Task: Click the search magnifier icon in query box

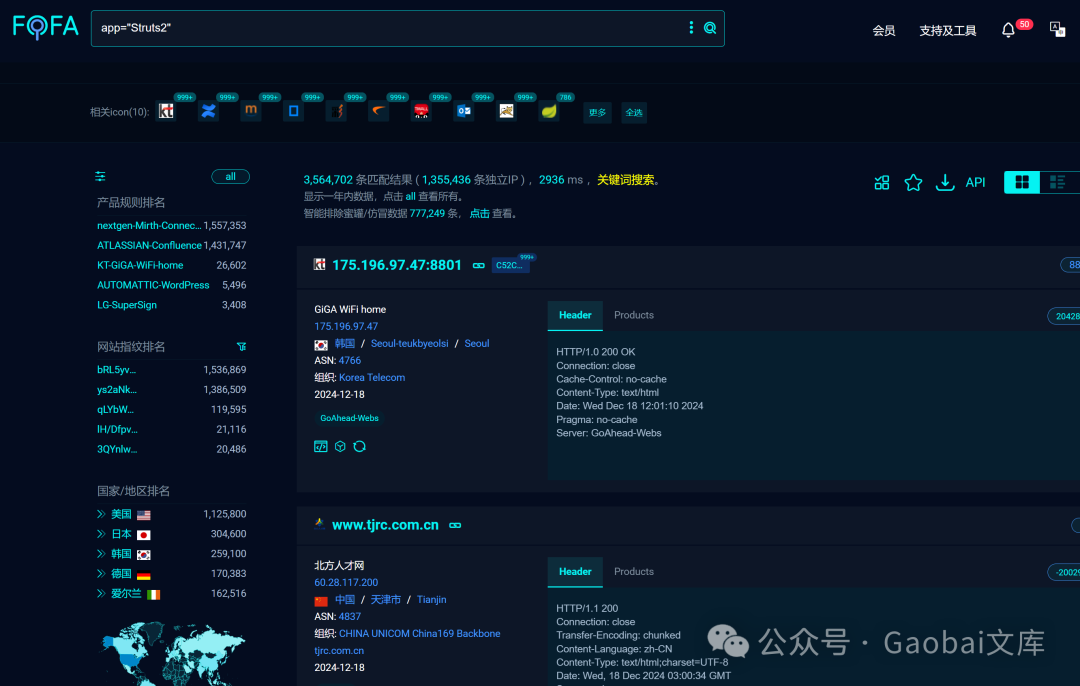Action: (709, 28)
